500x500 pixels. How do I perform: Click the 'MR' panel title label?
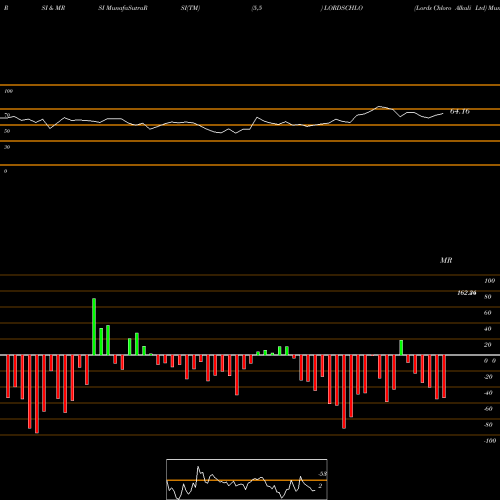point(446,260)
